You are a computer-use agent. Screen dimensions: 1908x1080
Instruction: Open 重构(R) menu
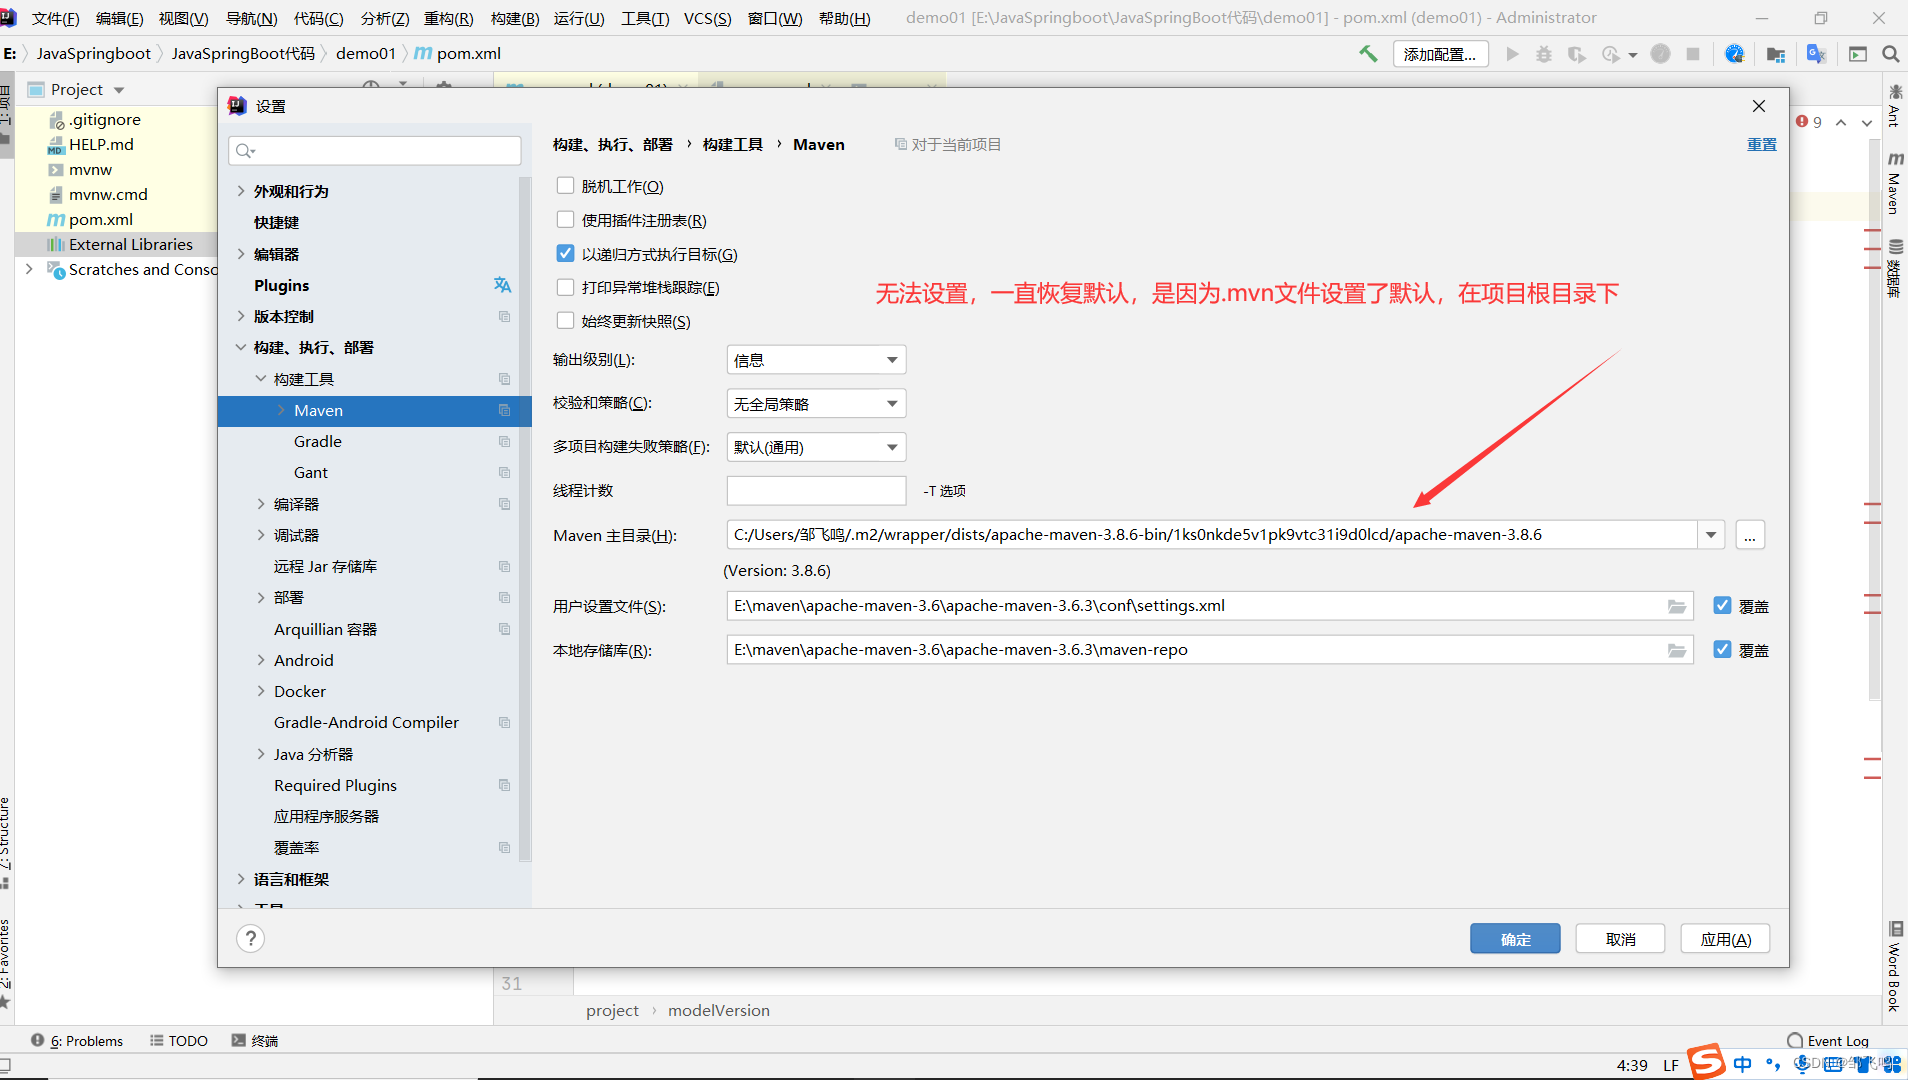point(449,18)
